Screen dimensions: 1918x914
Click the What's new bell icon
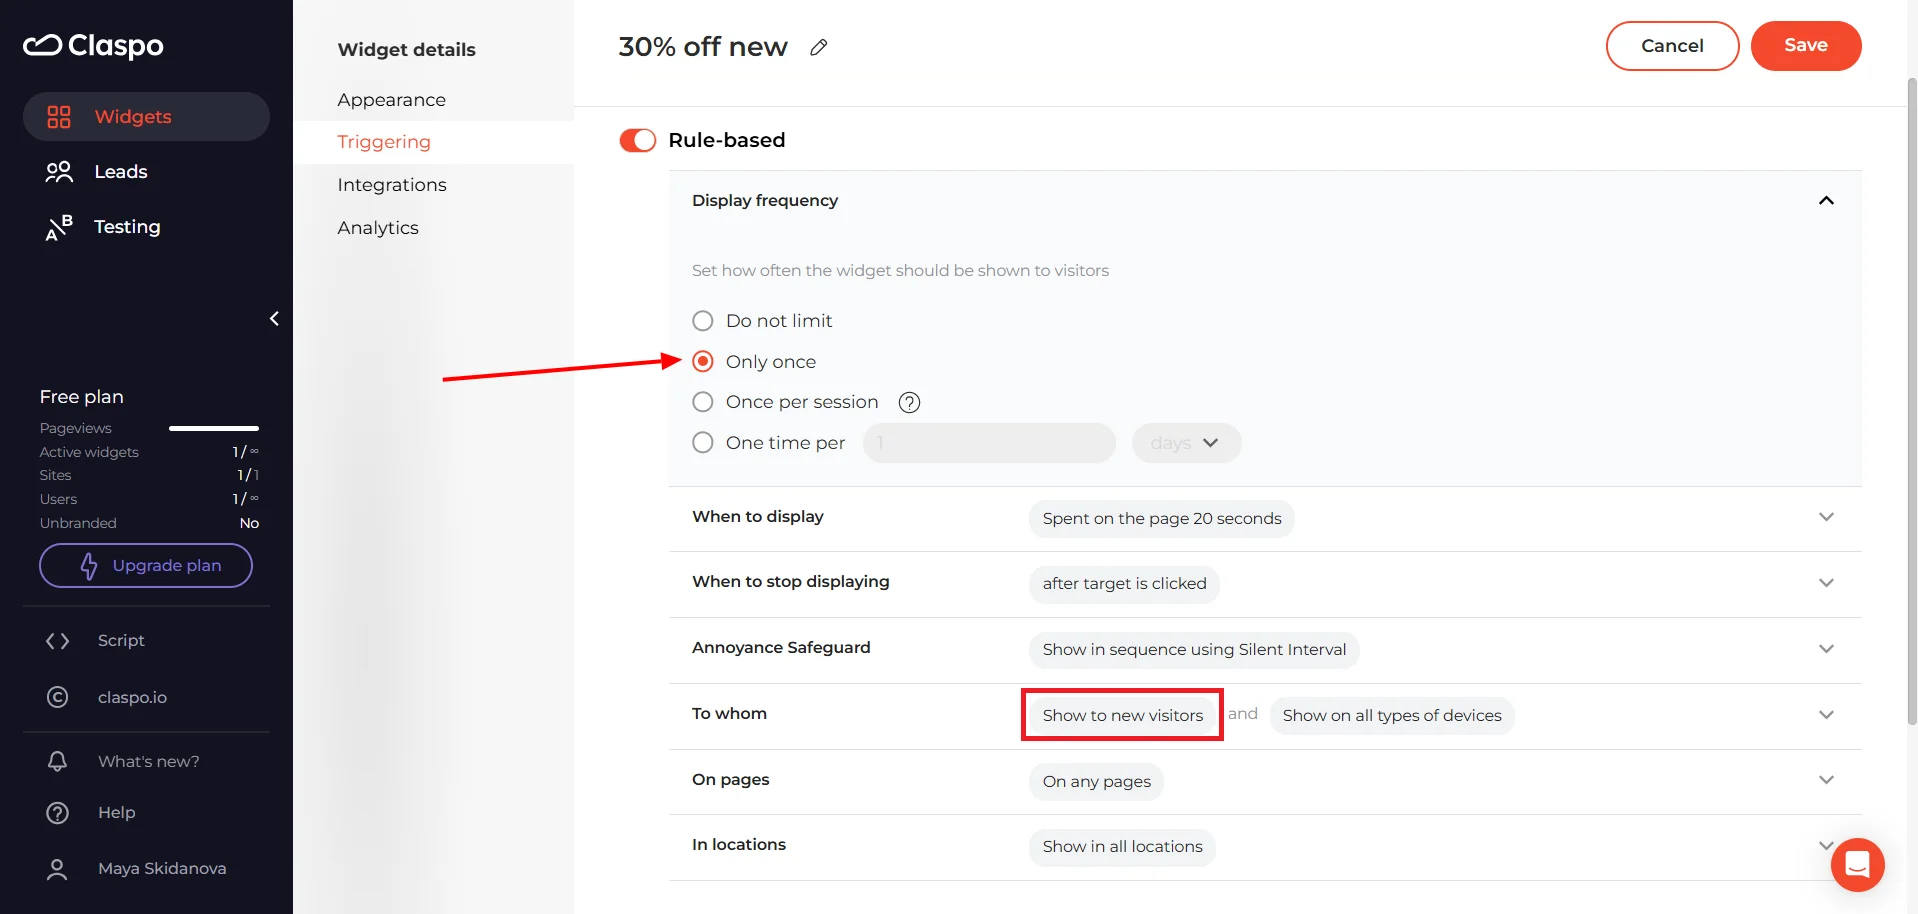58,761
